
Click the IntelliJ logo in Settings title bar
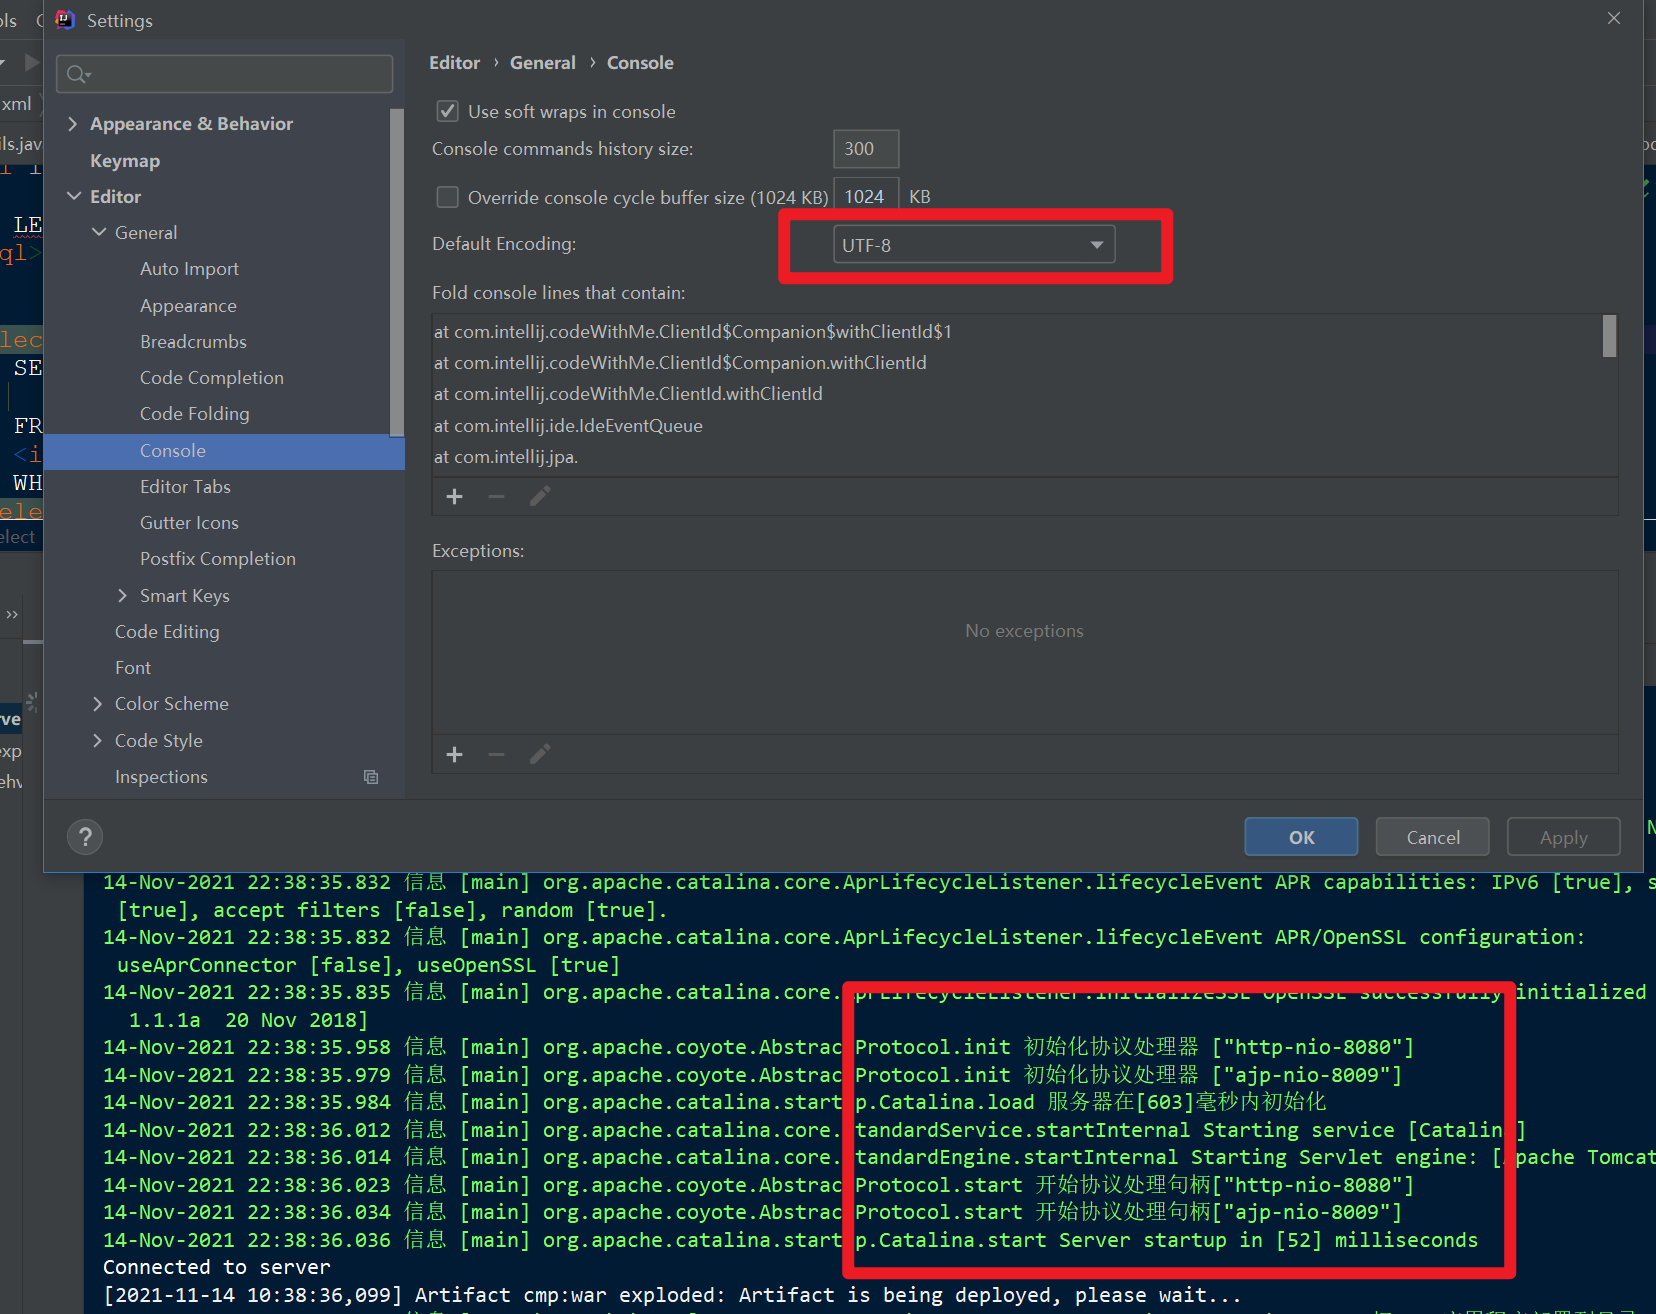point(65,20)
